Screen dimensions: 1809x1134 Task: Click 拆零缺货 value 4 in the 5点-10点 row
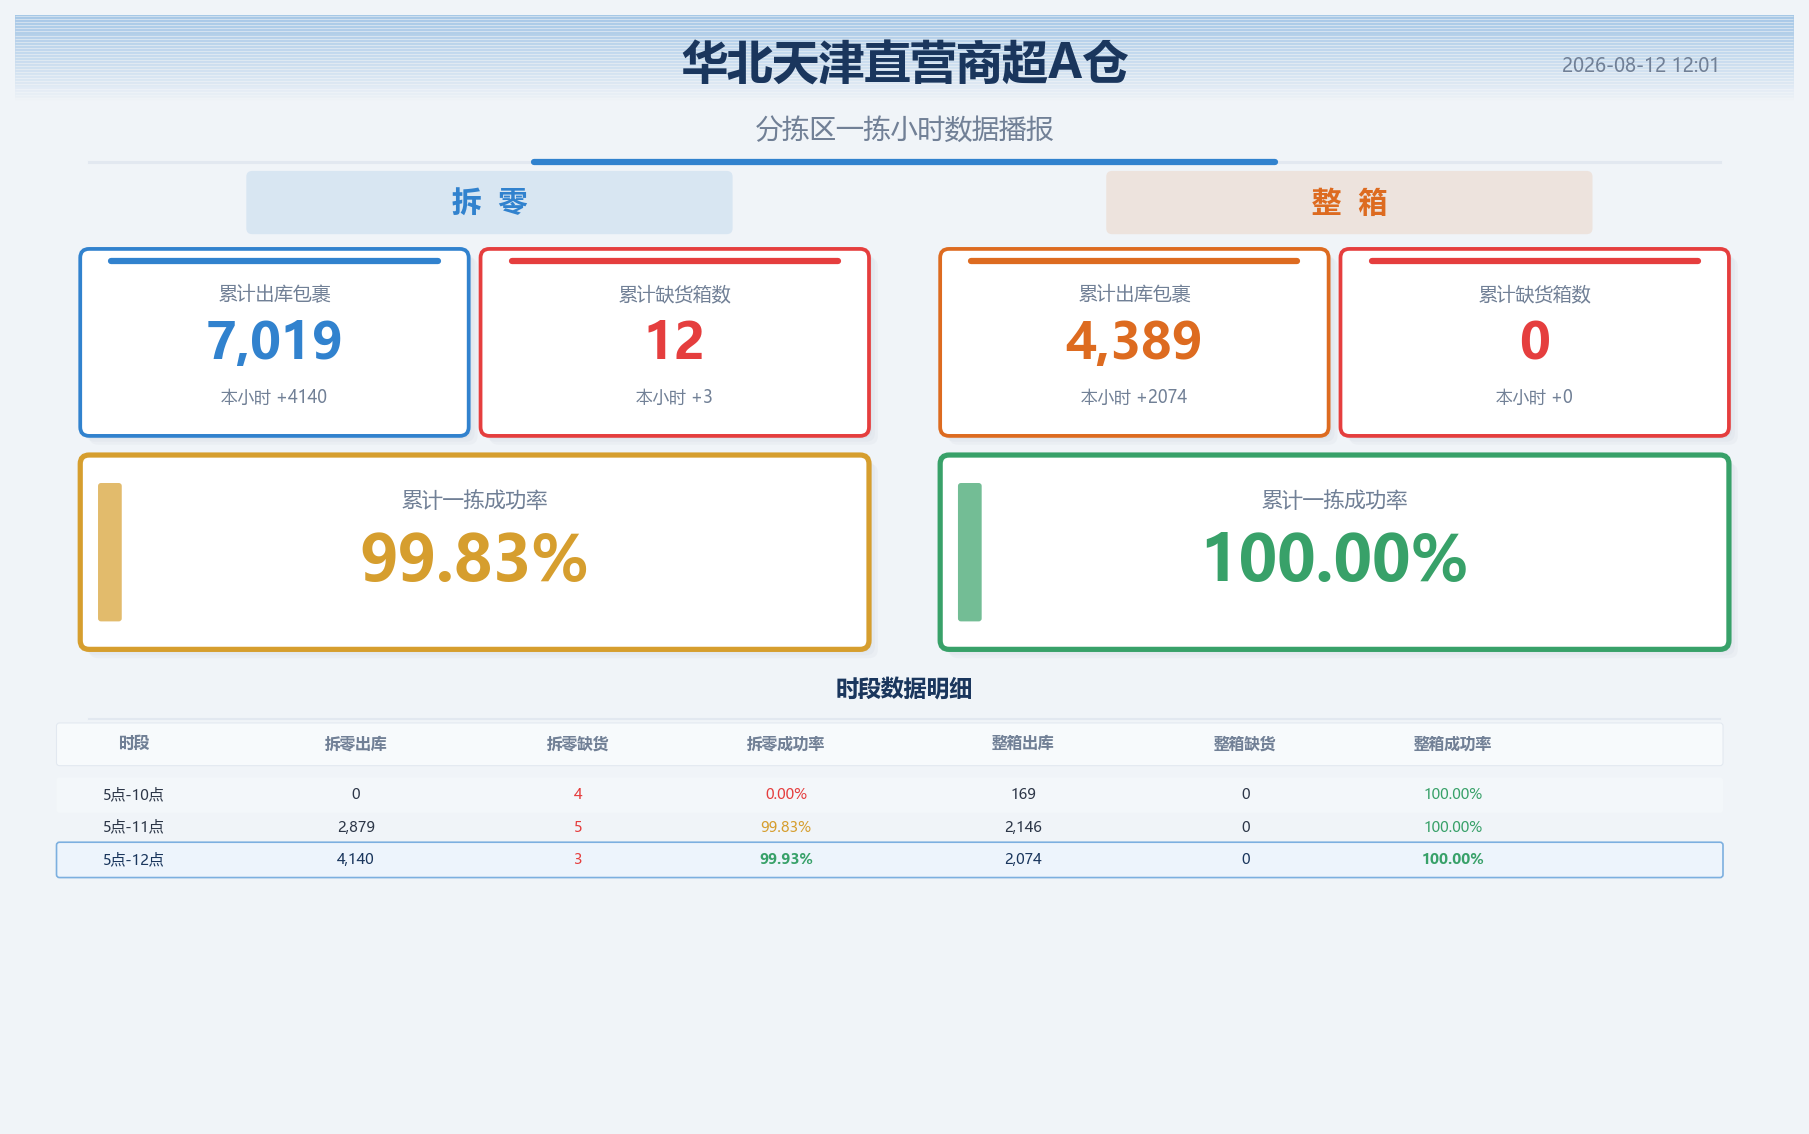(x=578, y=794)
